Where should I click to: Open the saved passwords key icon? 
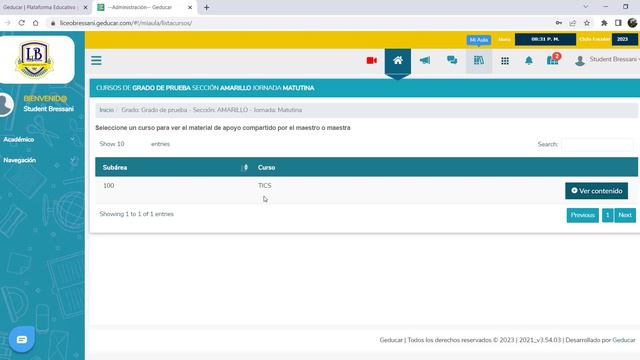pyautogui.click(x=559, y=23)
